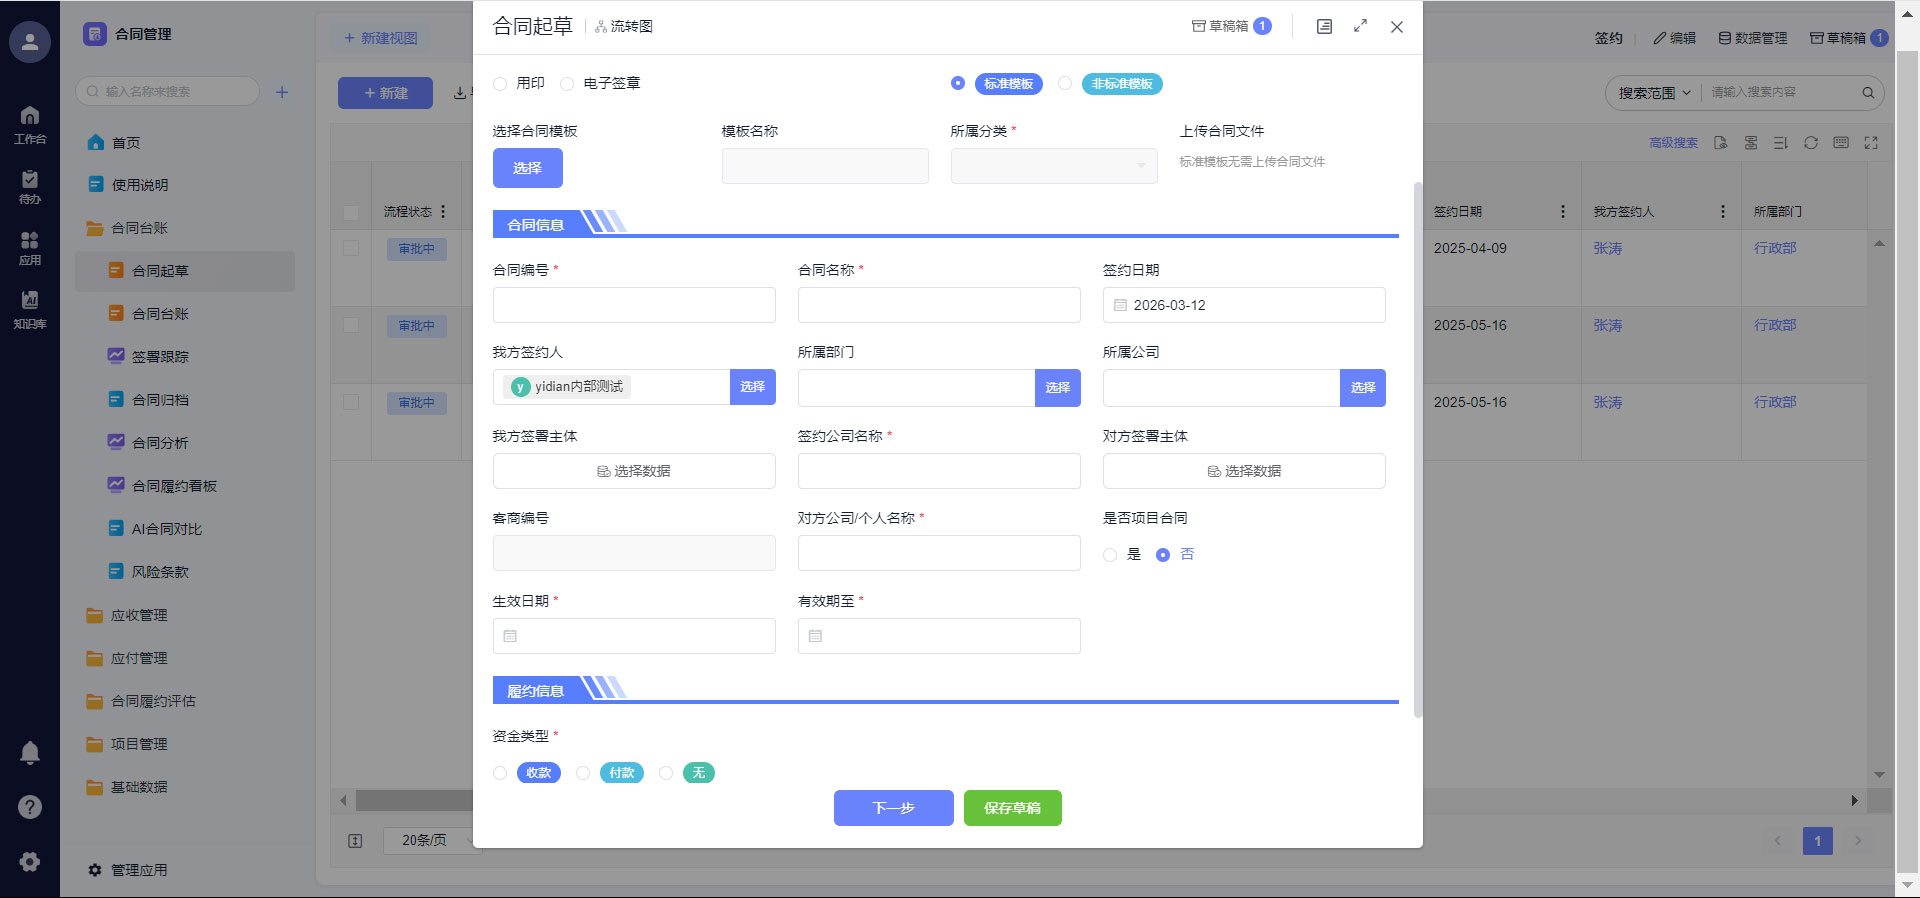The image size is (1920, 898).
Task: Open the 签约日期 date picker
Action: click(x=1243, y=305)
